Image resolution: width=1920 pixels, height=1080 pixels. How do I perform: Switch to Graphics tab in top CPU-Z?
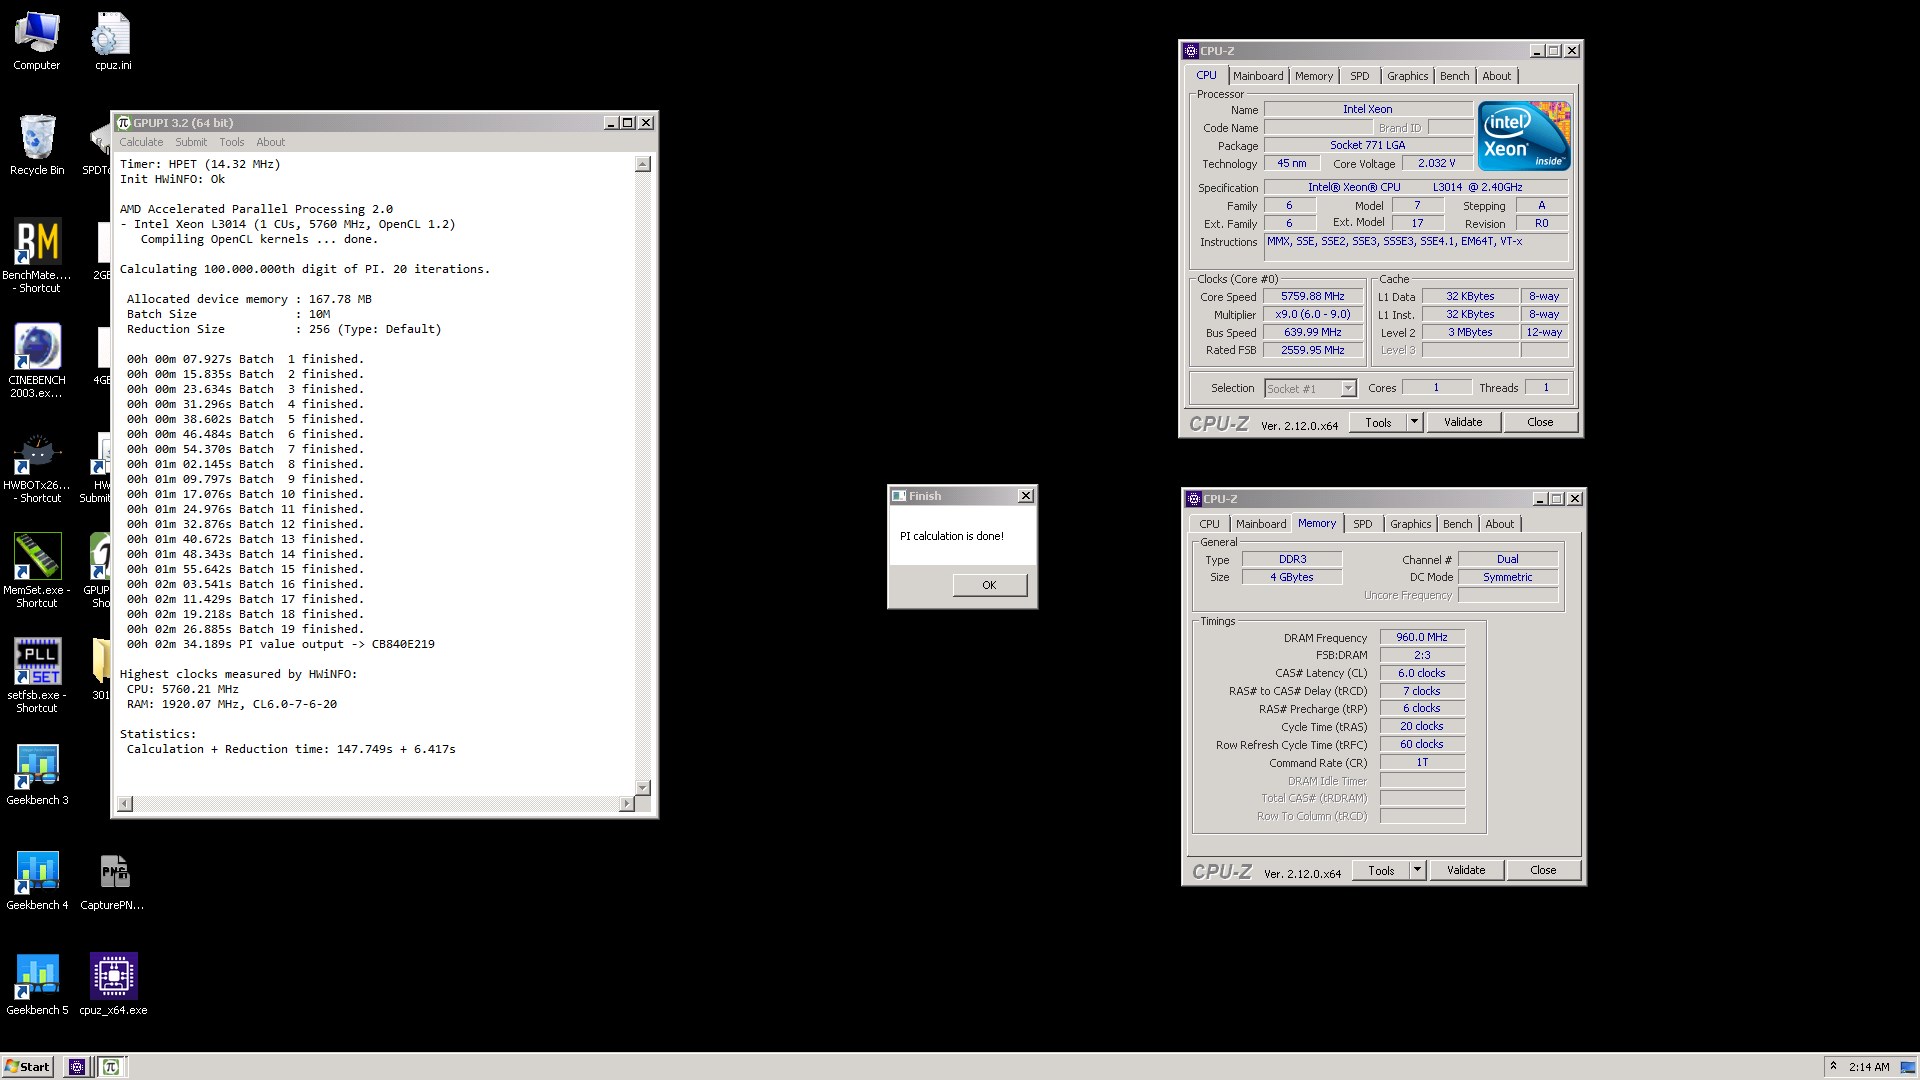point(1407,76)
